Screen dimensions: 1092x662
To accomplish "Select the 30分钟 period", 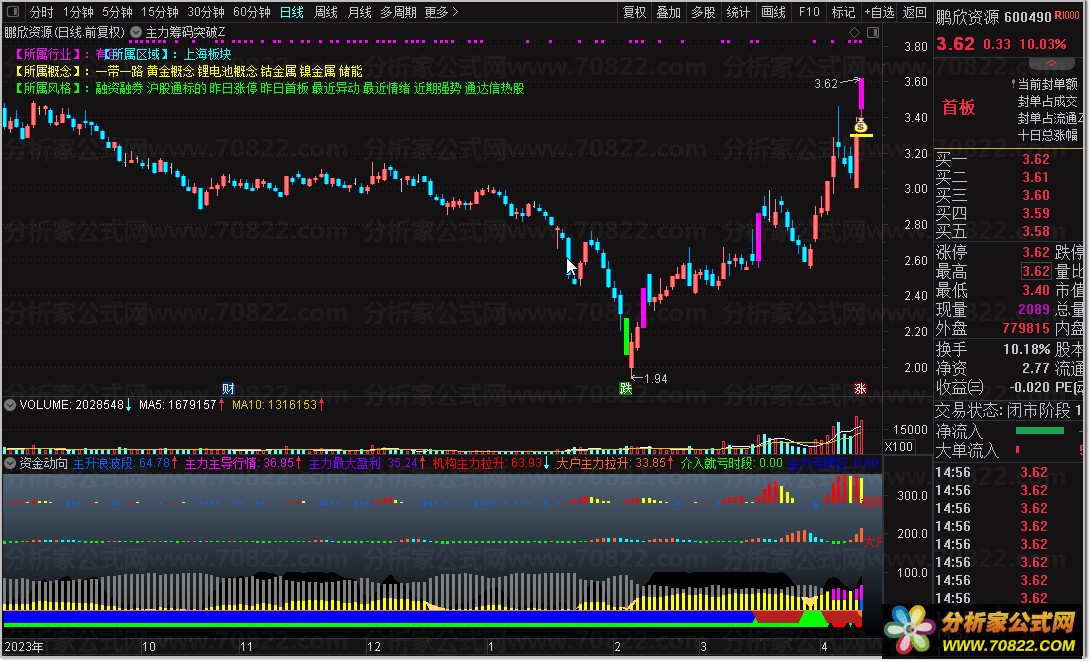I will (x=205, y=12).
